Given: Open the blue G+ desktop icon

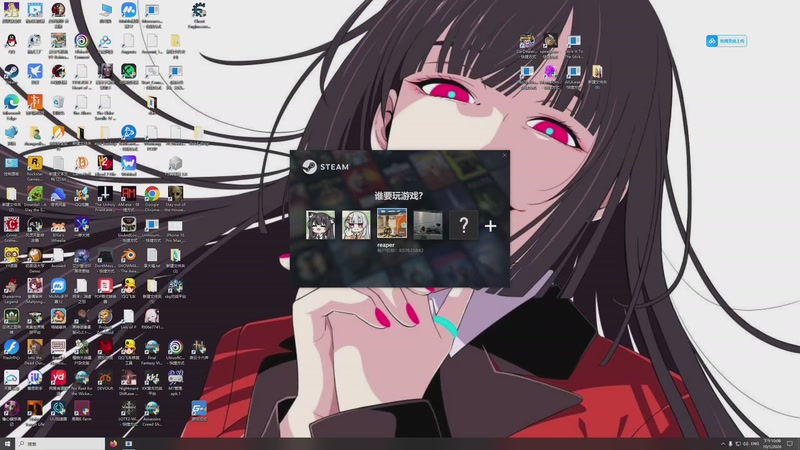Looking at the screenshot, I should (x=199, y=408).
